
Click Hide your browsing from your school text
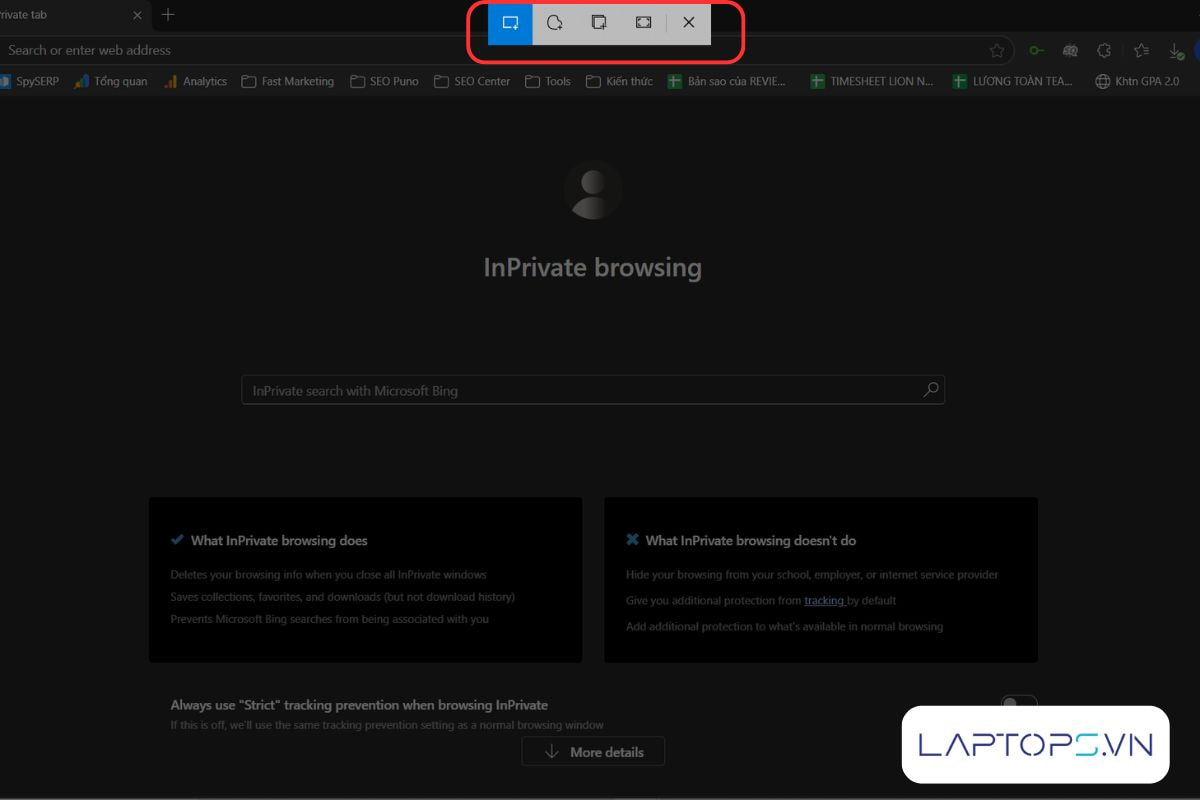tap(812, 575)
